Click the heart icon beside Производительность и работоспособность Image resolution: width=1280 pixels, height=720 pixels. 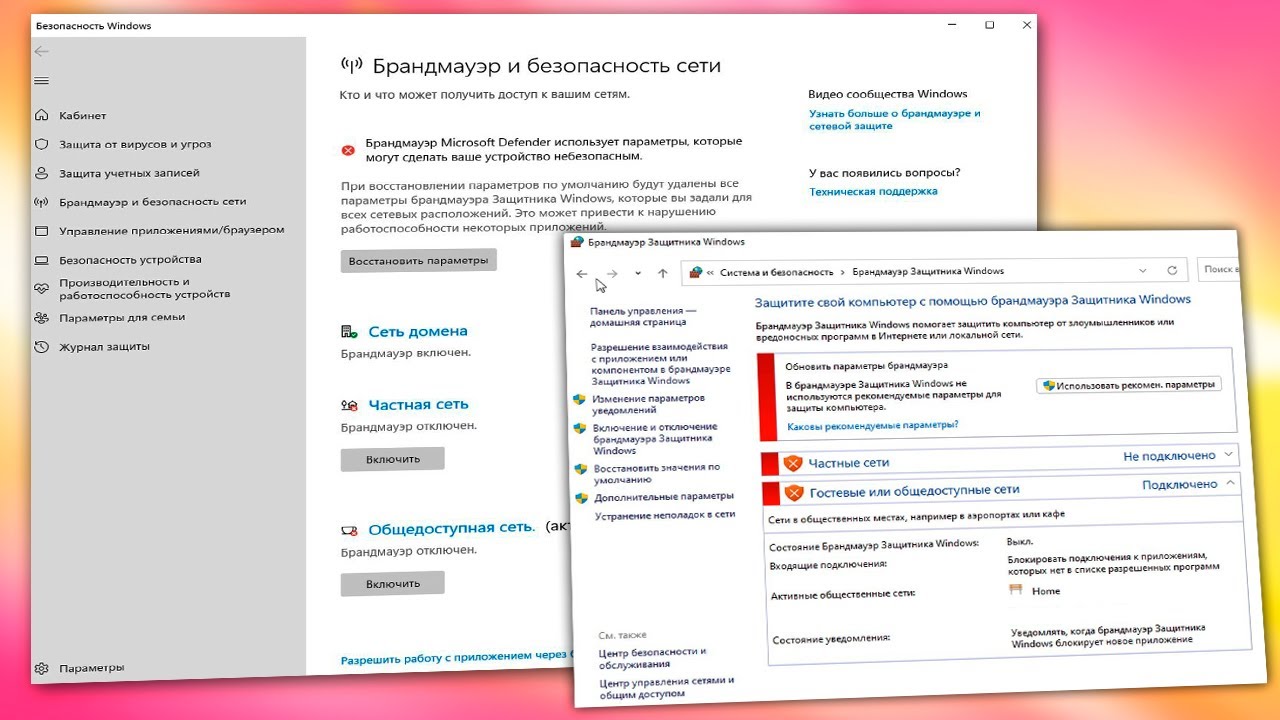click(x=41, y=288)
